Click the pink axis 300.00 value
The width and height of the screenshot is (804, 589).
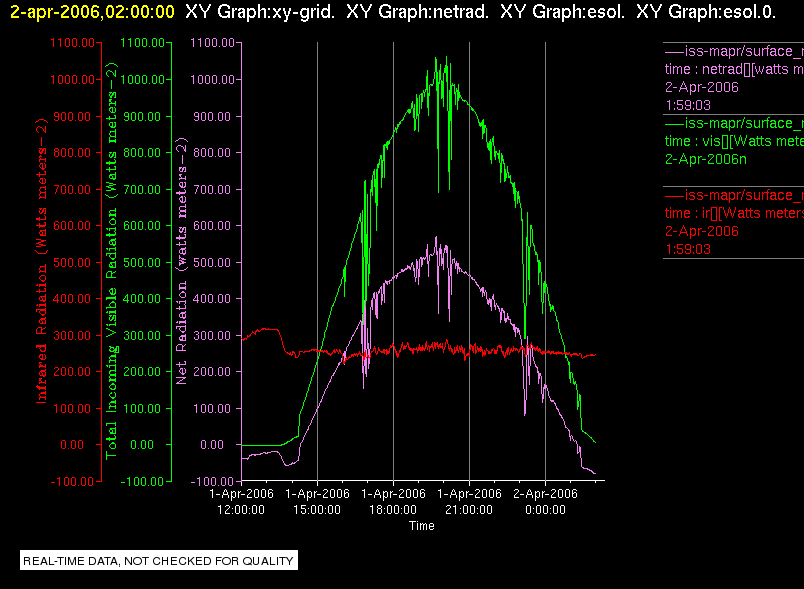(x=212, y=336)
